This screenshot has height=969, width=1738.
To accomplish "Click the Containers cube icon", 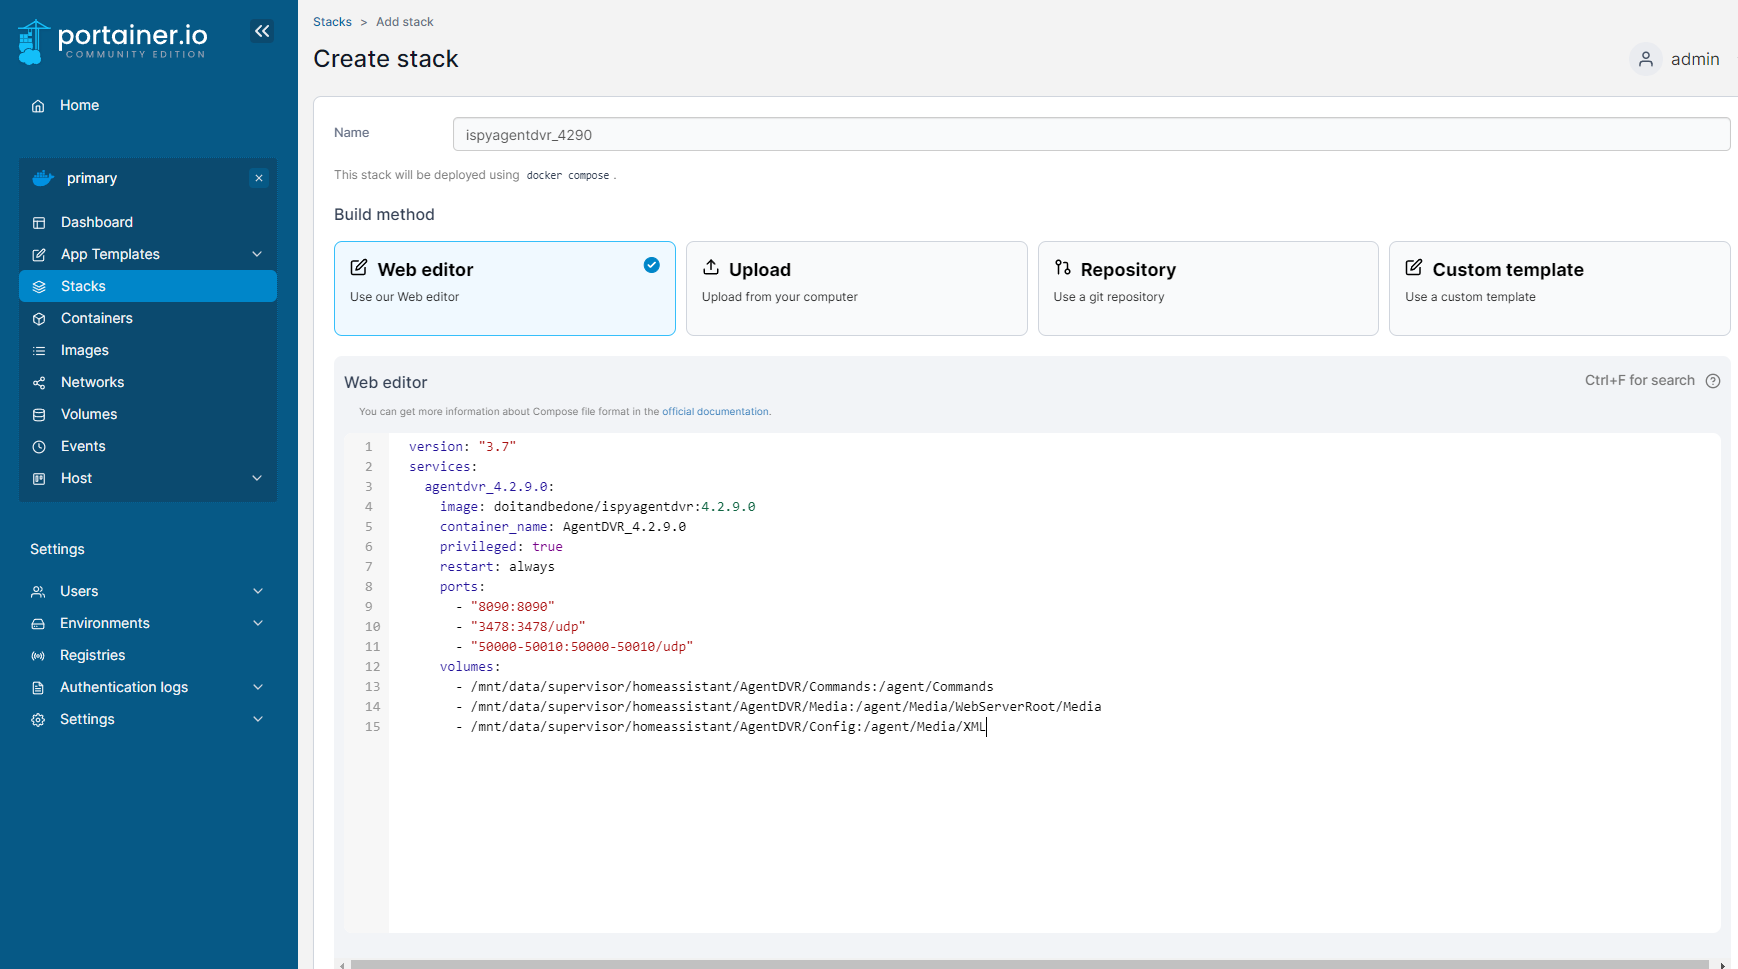I will pos(39,319).
